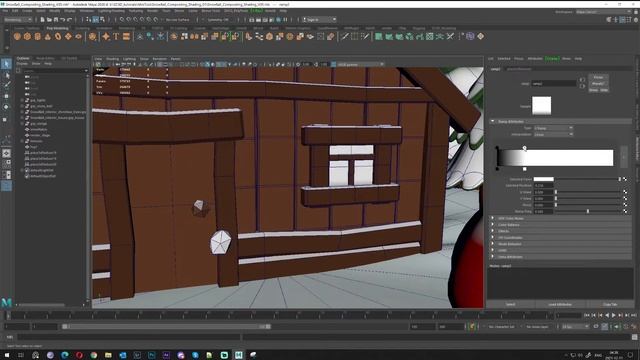Toggle output connection arrow beside ramp name
The image size is (640, 360).
tap(582, 86)
